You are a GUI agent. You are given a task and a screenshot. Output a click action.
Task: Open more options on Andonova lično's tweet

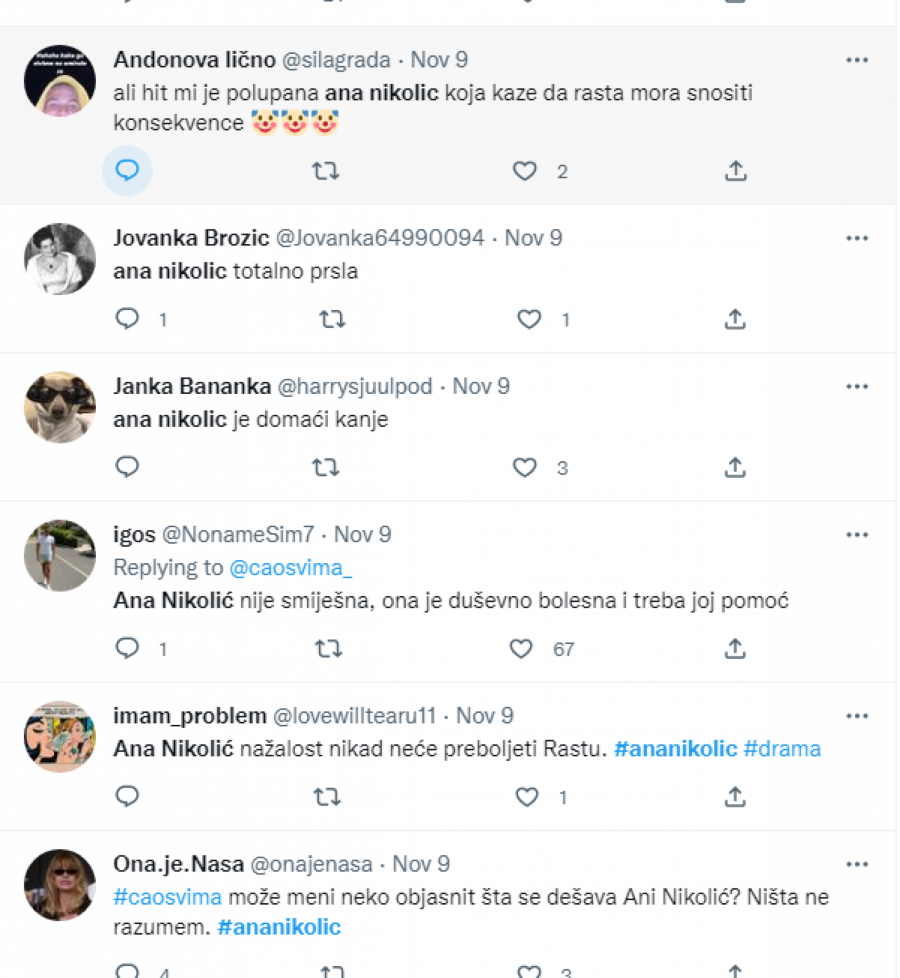857,60
